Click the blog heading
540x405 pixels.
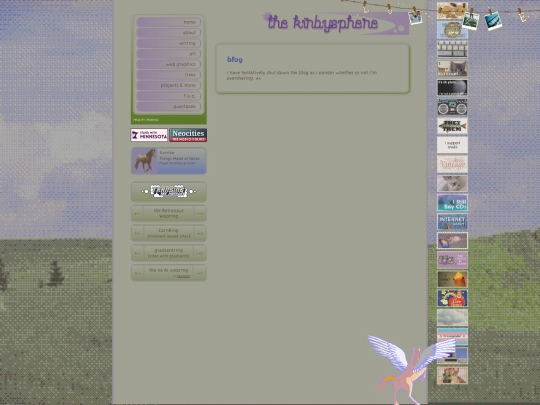[x=235, y=60]
